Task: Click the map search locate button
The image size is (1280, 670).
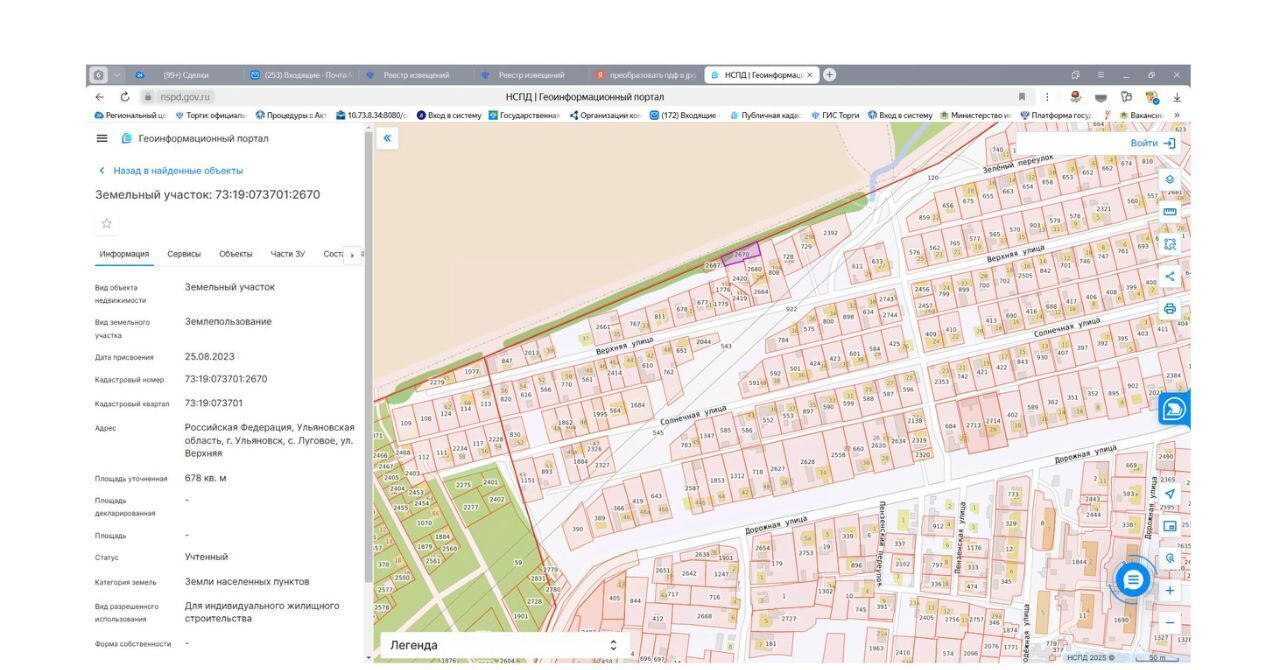Action: (x=1170, y=558)
